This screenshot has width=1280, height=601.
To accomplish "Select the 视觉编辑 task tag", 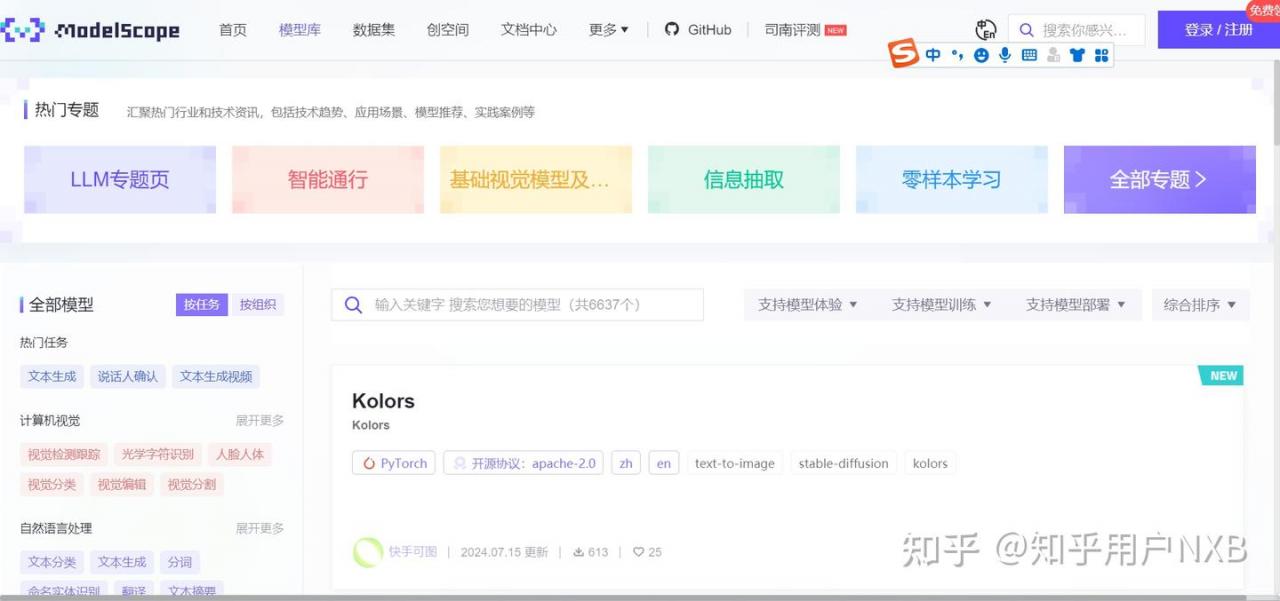I will (122, 485).
